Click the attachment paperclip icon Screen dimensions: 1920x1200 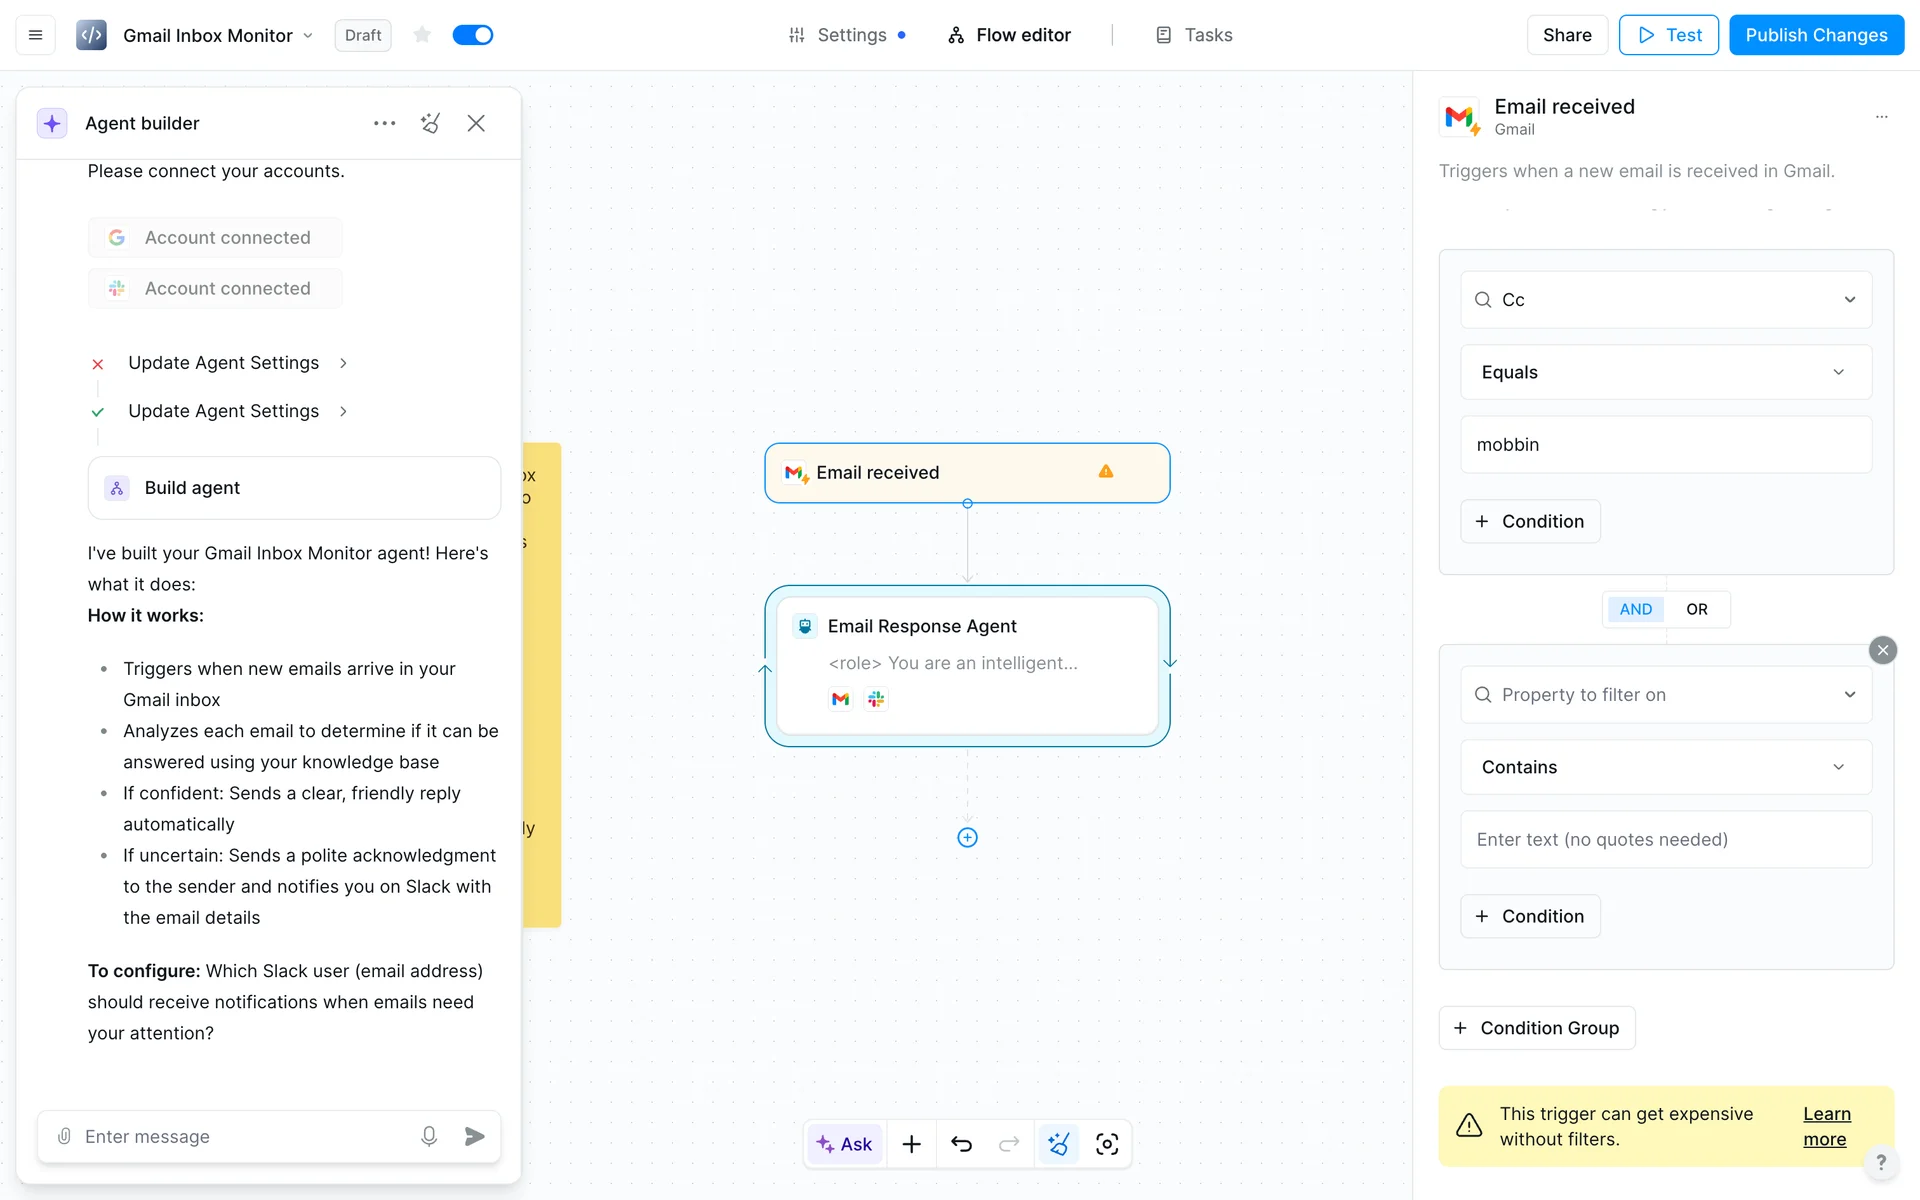coord(64,1136)
